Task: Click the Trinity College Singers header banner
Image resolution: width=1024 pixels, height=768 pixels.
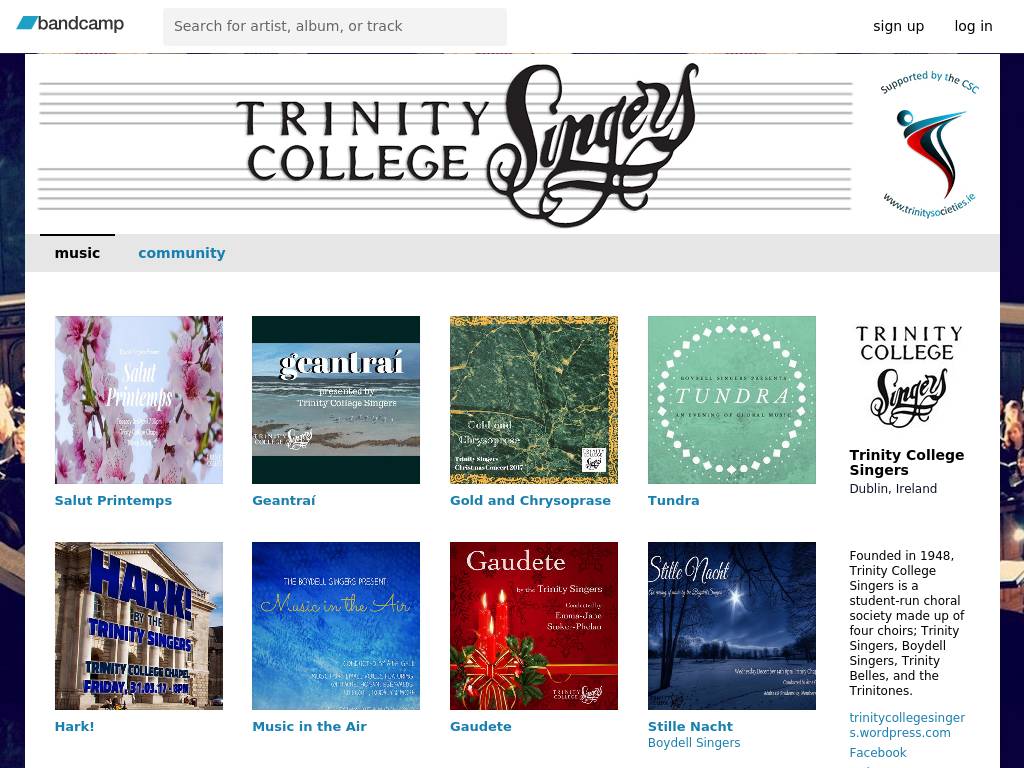Action: pyautogui.click(x=445, y=145)
